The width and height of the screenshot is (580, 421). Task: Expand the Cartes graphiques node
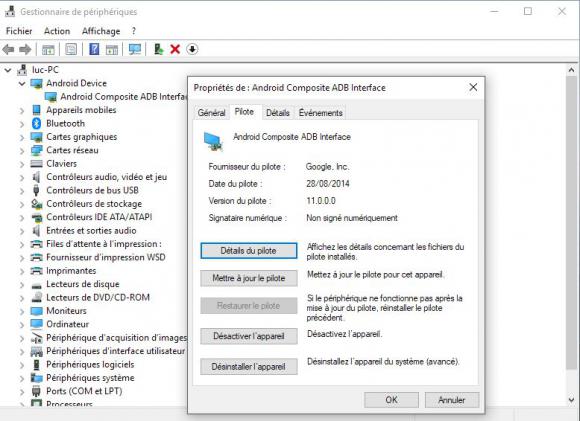22,137
